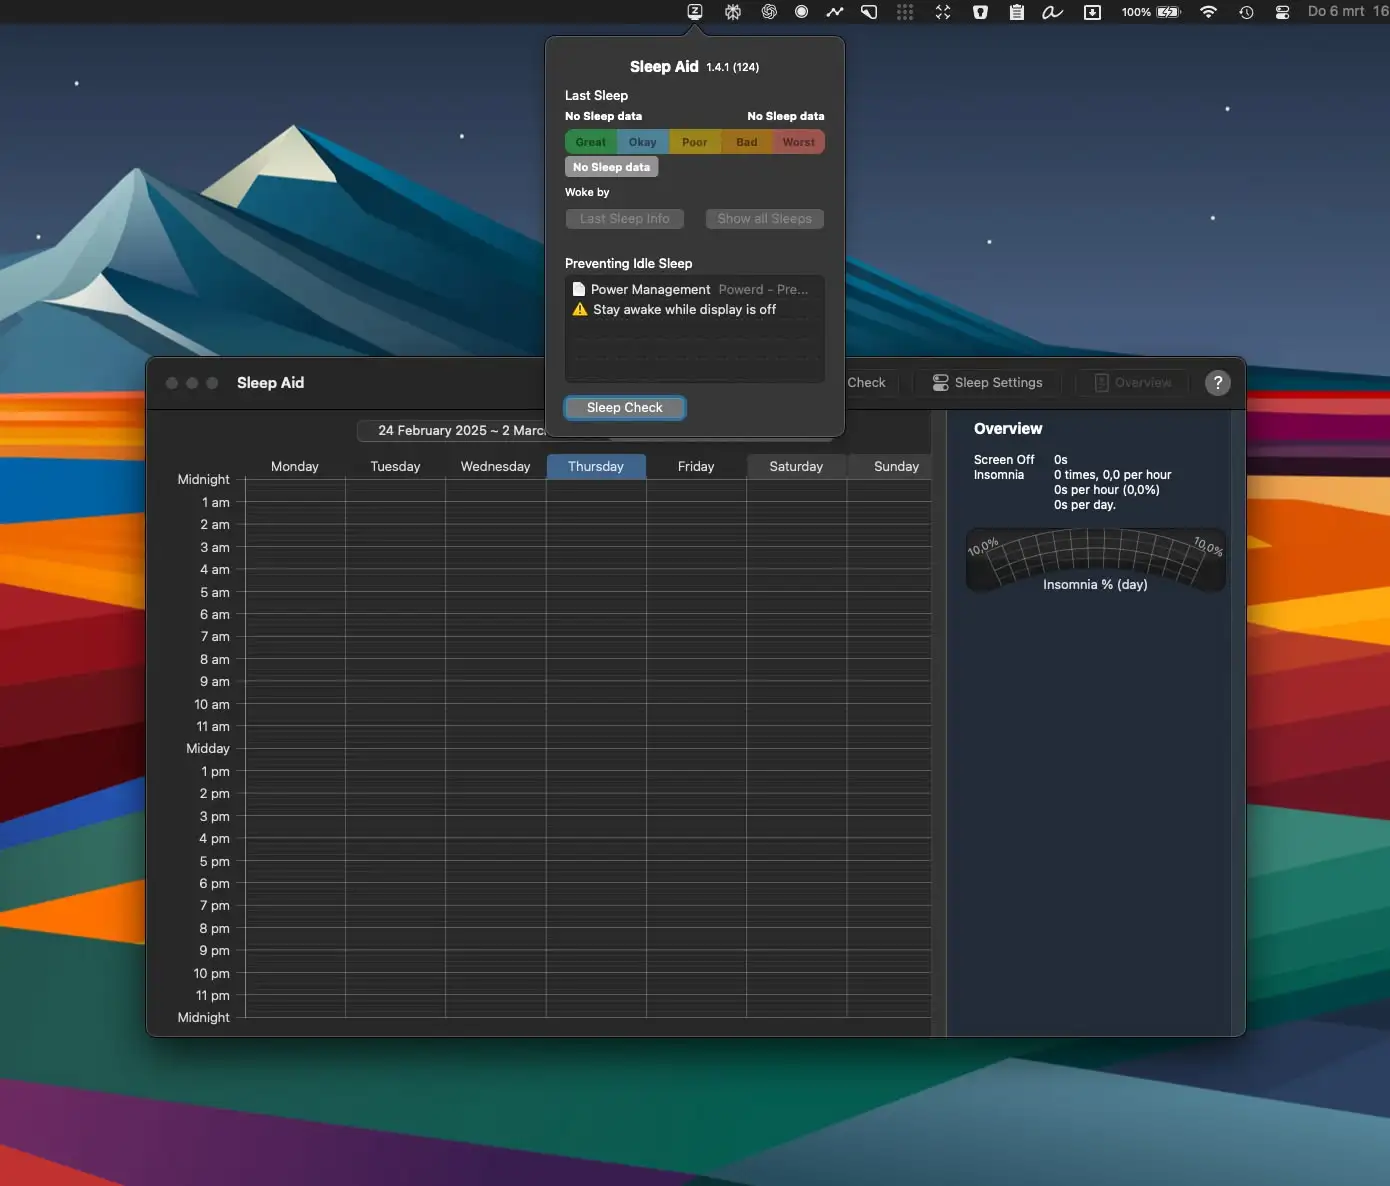The height and width of the screenshot is (1186, 1390).
Task: Click the date and time in menu bar
Action: pyautogui.click(x=1347, y=11)
